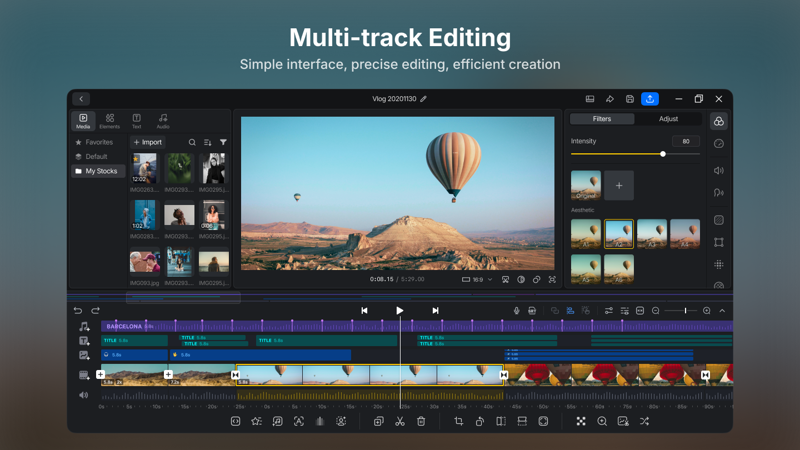Screen dimensions: 800x450
Task: Select the 12:02 video thumbnail
Action: click(144, 168)
